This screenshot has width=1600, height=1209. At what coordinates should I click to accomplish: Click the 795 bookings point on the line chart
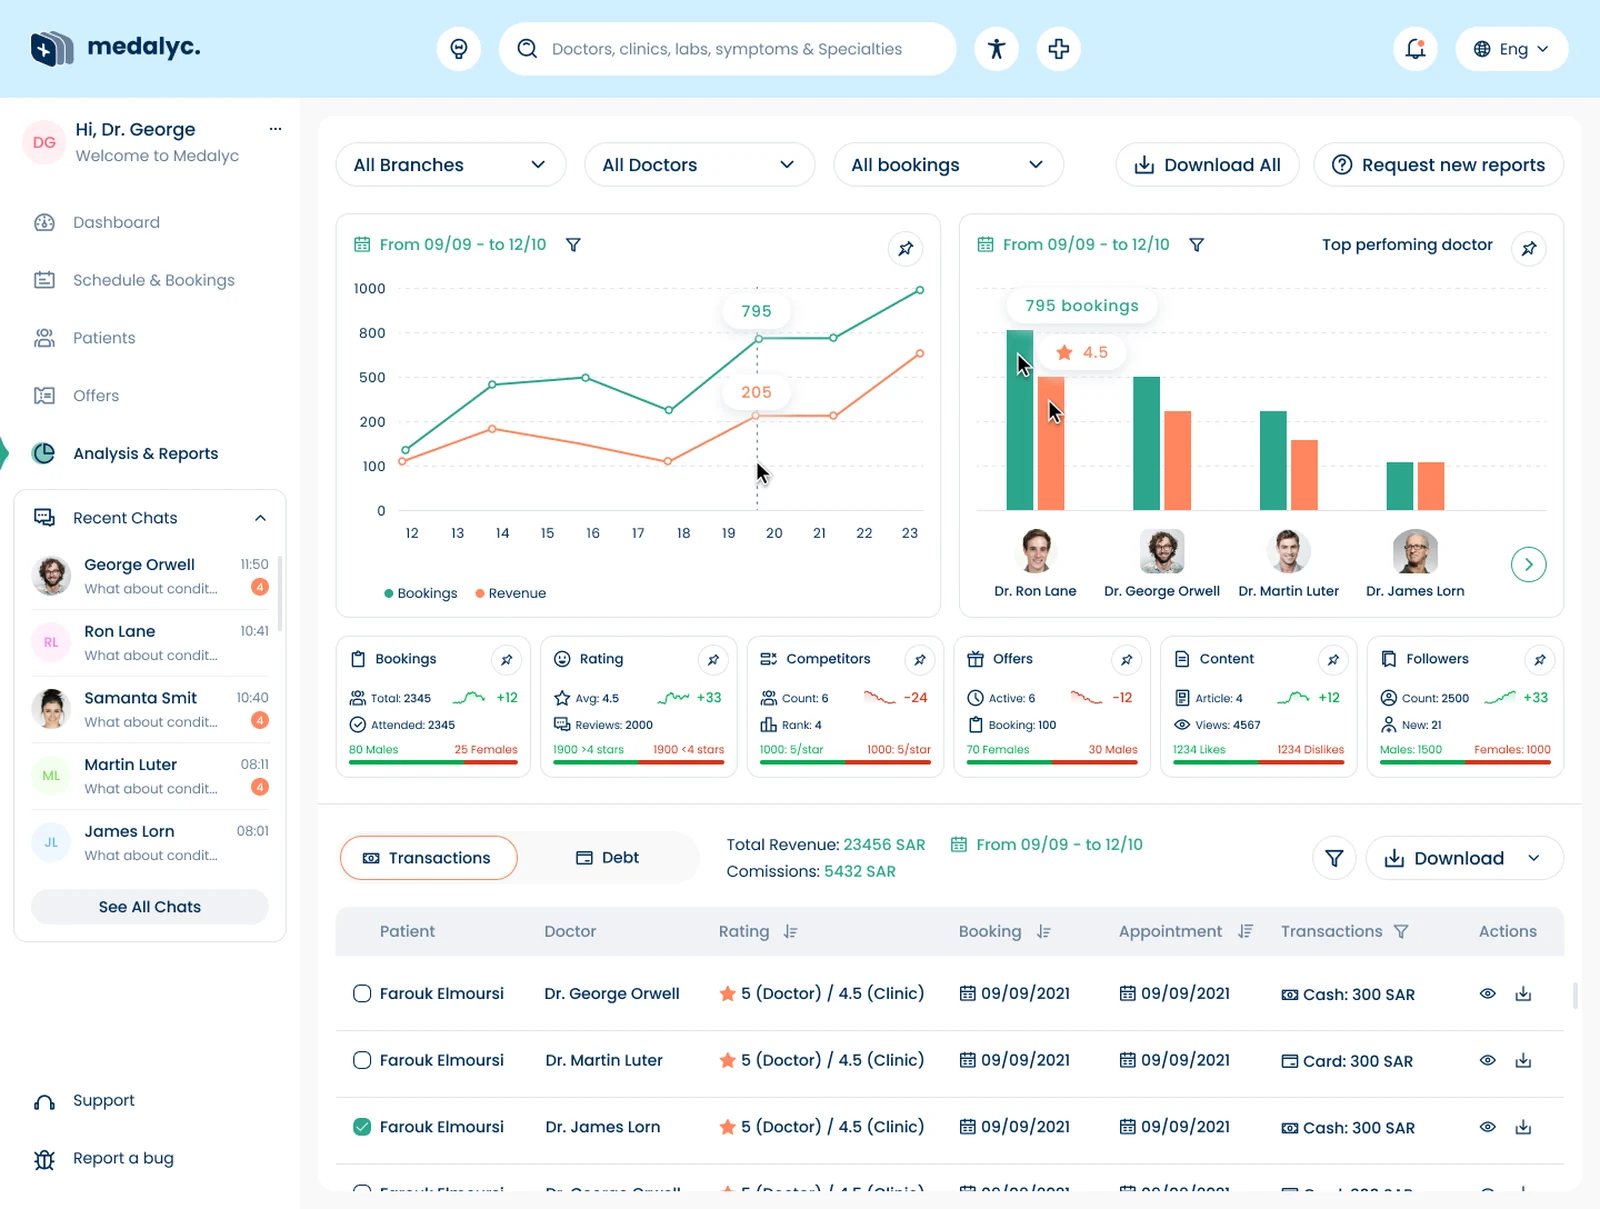(x=758, y=339)
